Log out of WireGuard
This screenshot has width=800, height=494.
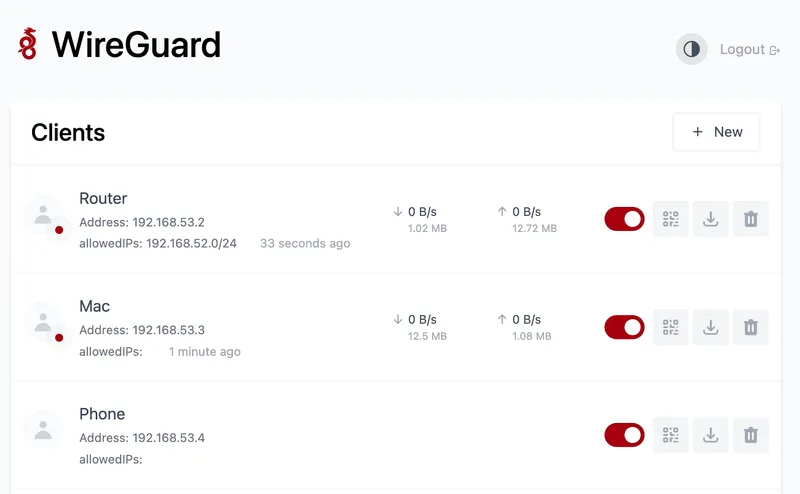pyautogui.click(x=749, y=49)
